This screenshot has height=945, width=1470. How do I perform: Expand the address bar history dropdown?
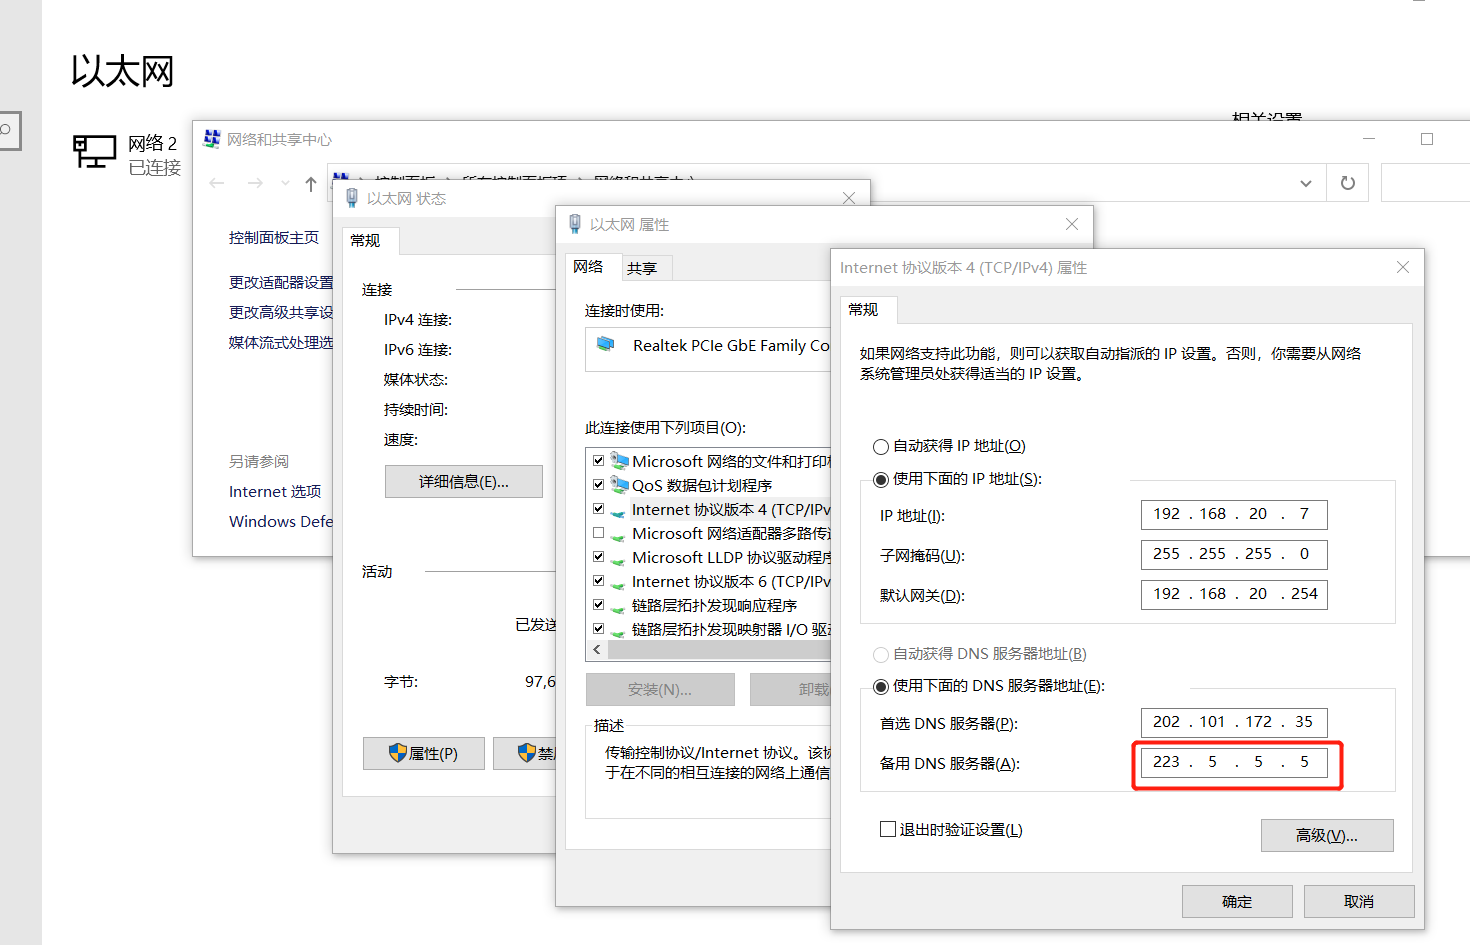coord(1305,183)
